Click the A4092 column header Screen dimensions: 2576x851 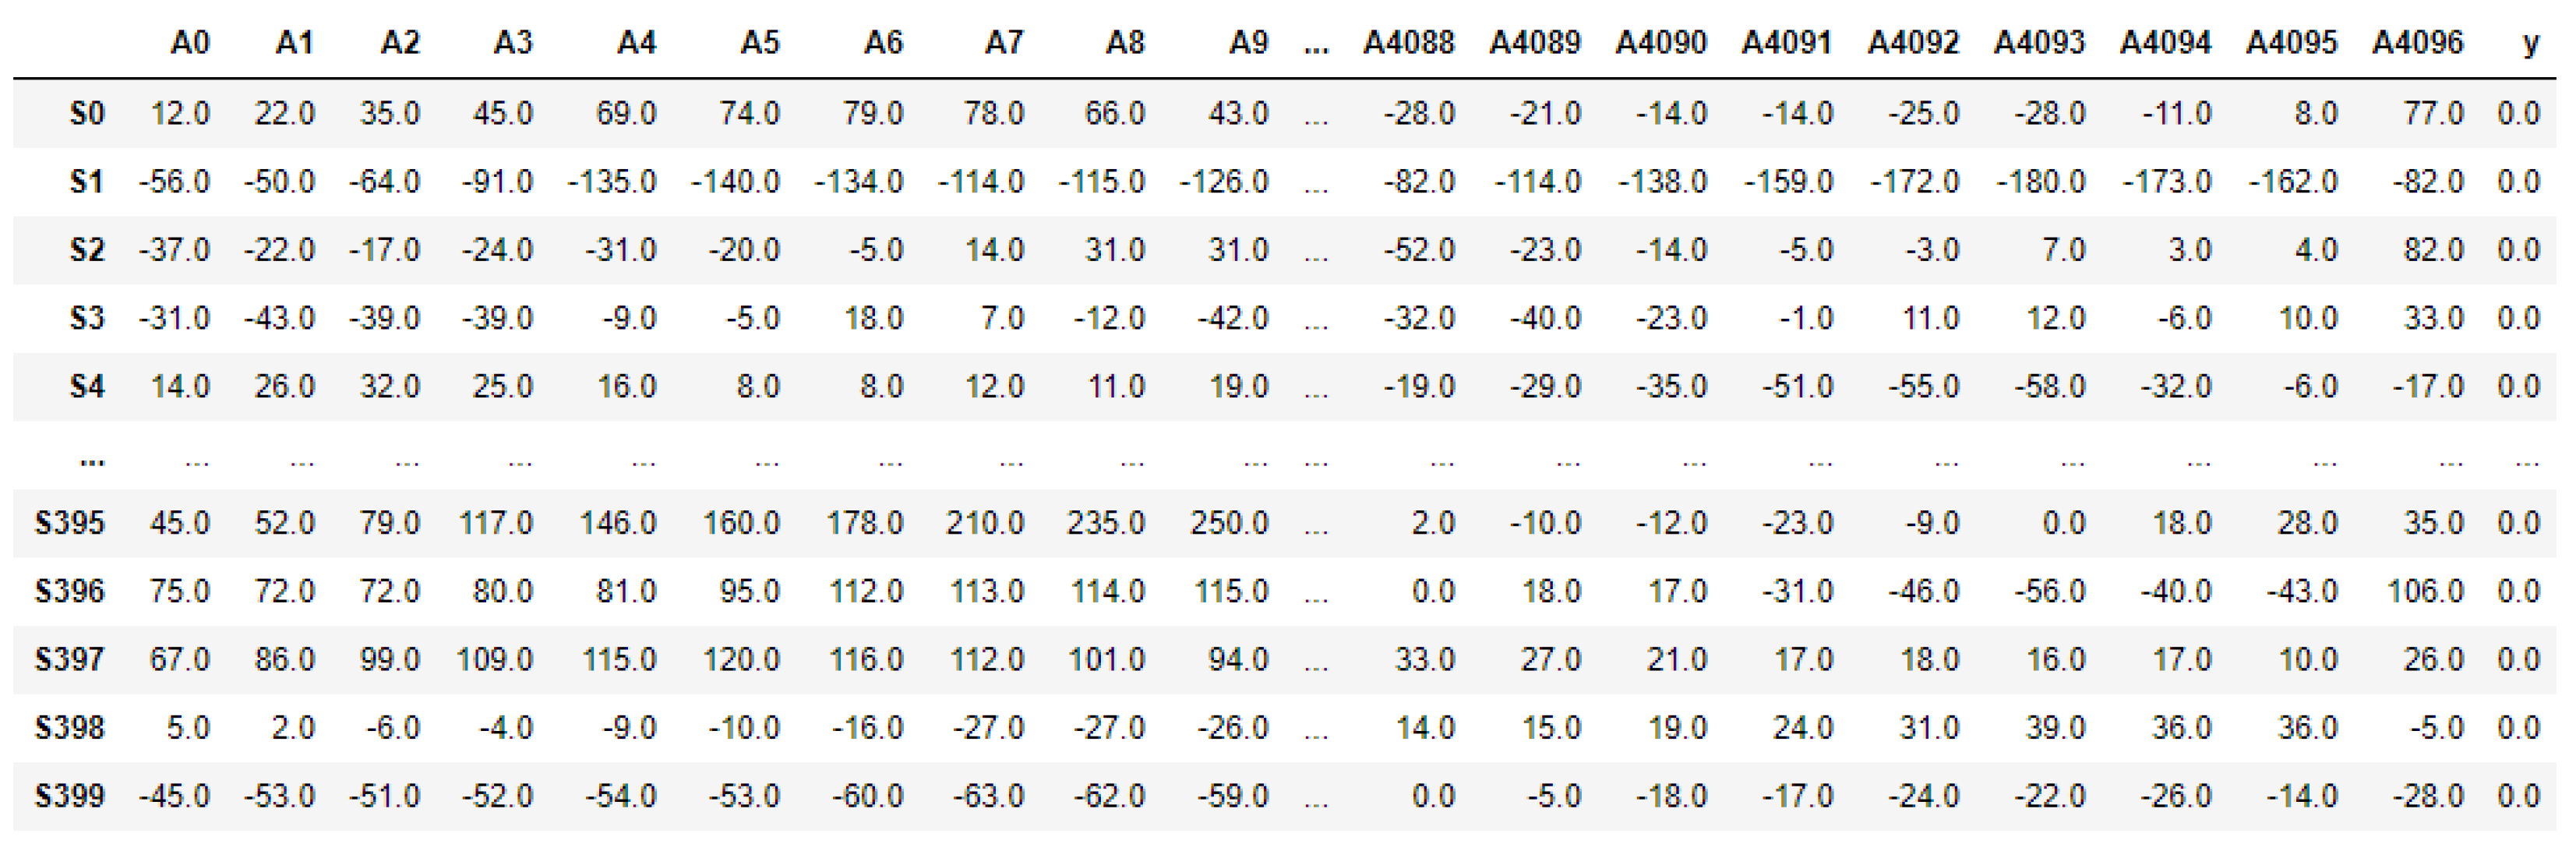click(x=1912, y=43)
